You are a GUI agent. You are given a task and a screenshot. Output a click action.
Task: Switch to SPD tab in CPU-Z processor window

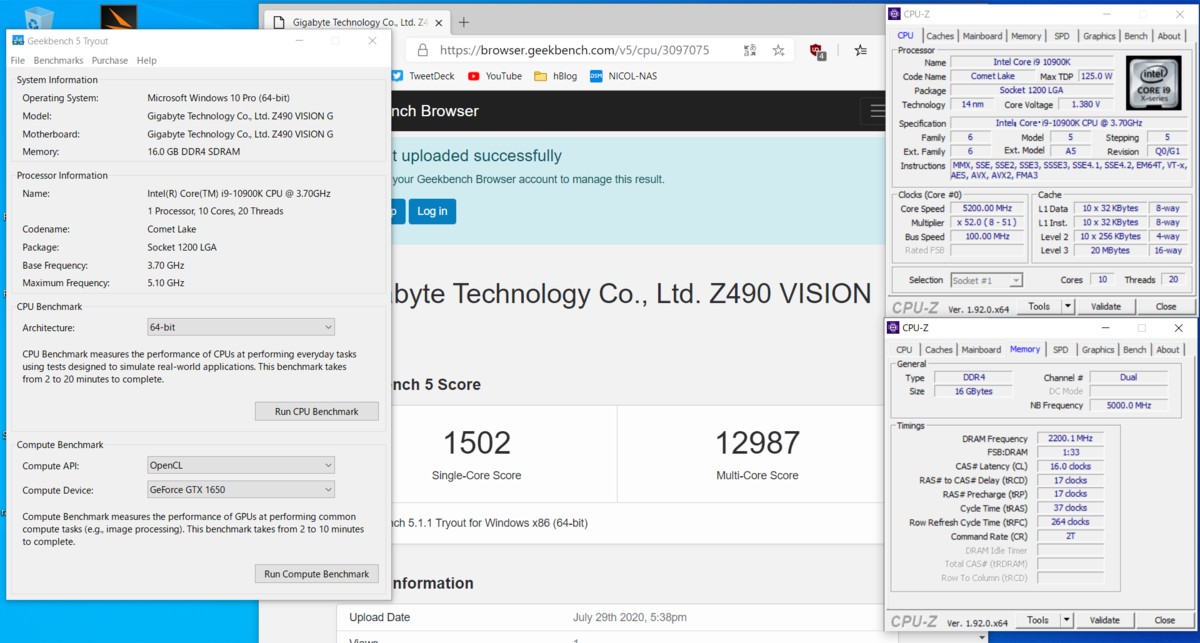[1061, 36]
